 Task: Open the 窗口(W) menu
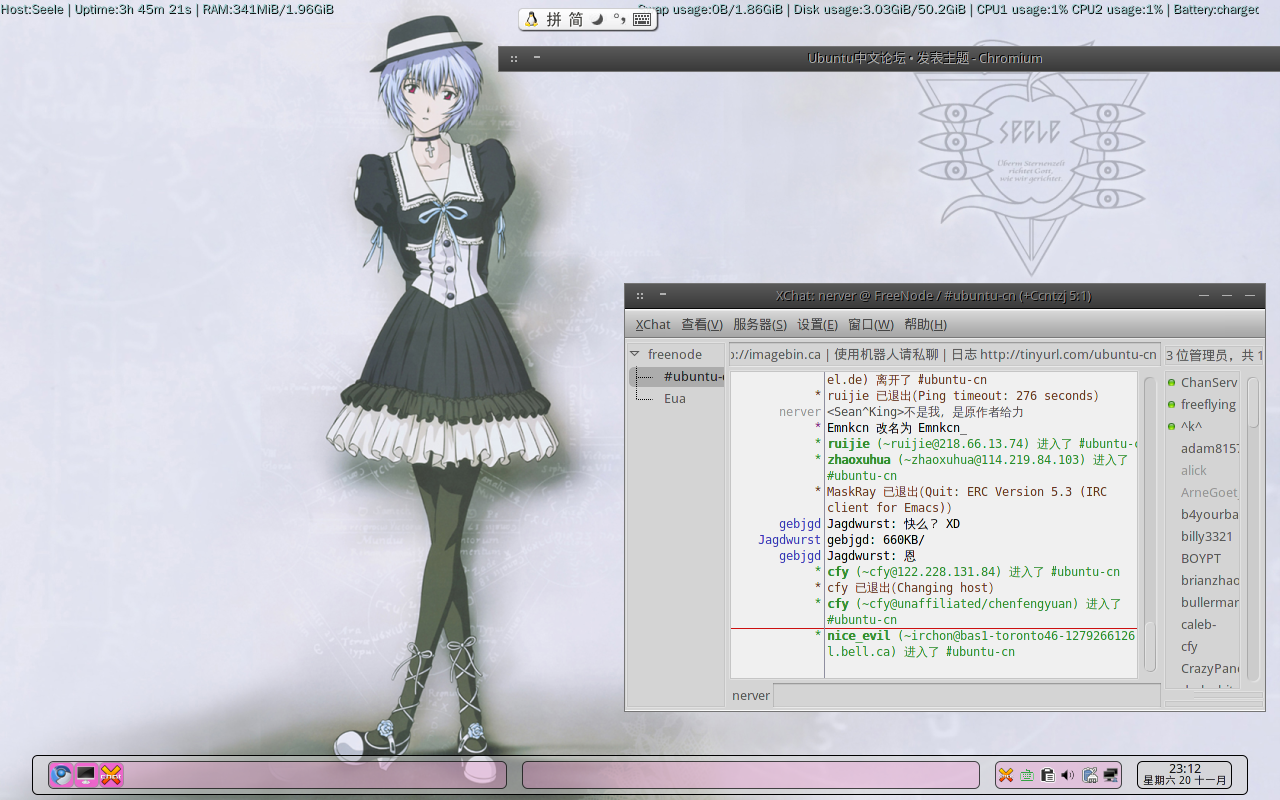tap(870, 324)
